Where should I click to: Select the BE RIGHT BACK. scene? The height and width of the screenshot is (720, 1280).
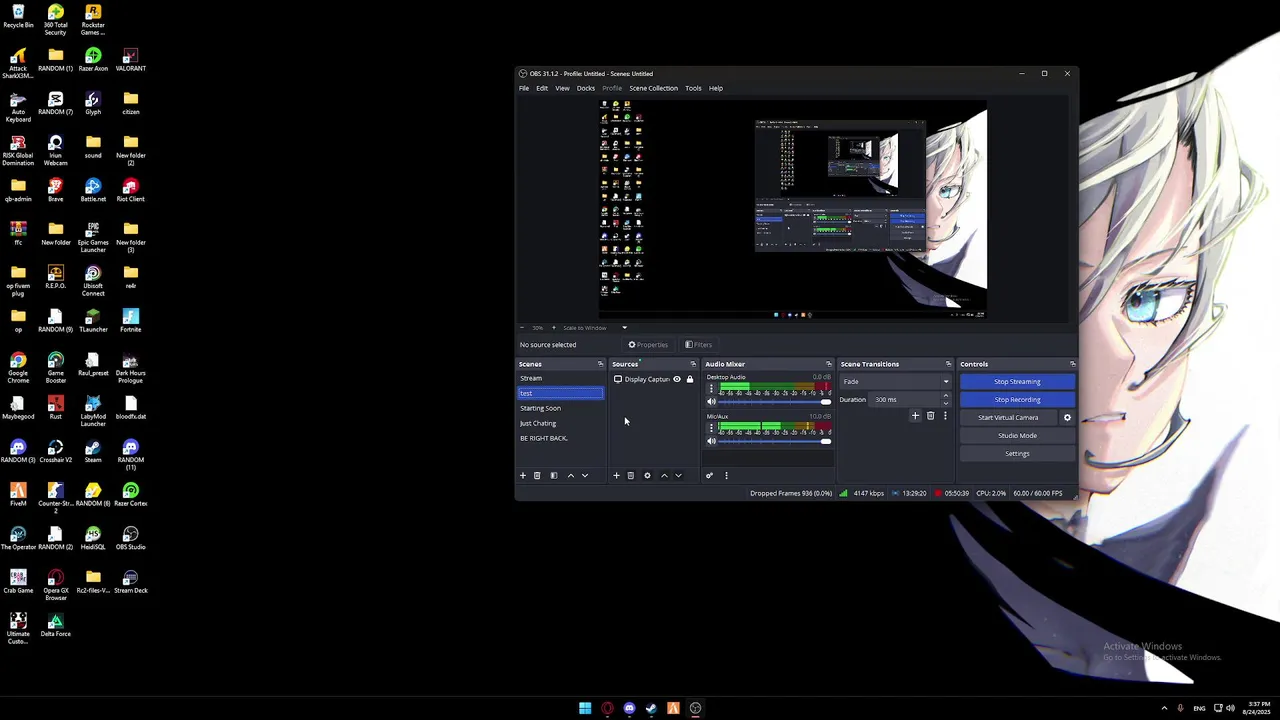560,438
